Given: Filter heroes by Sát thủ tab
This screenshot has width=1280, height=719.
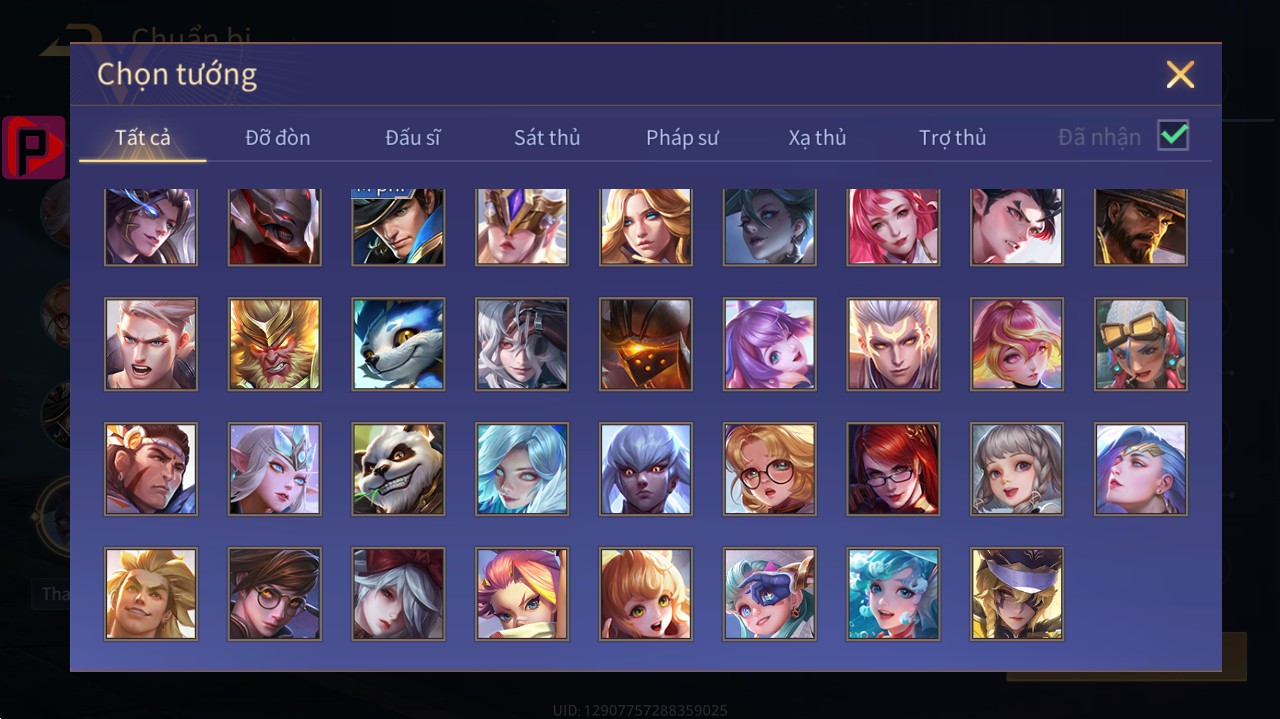Looking at the screenshot, I should [547, 137].
